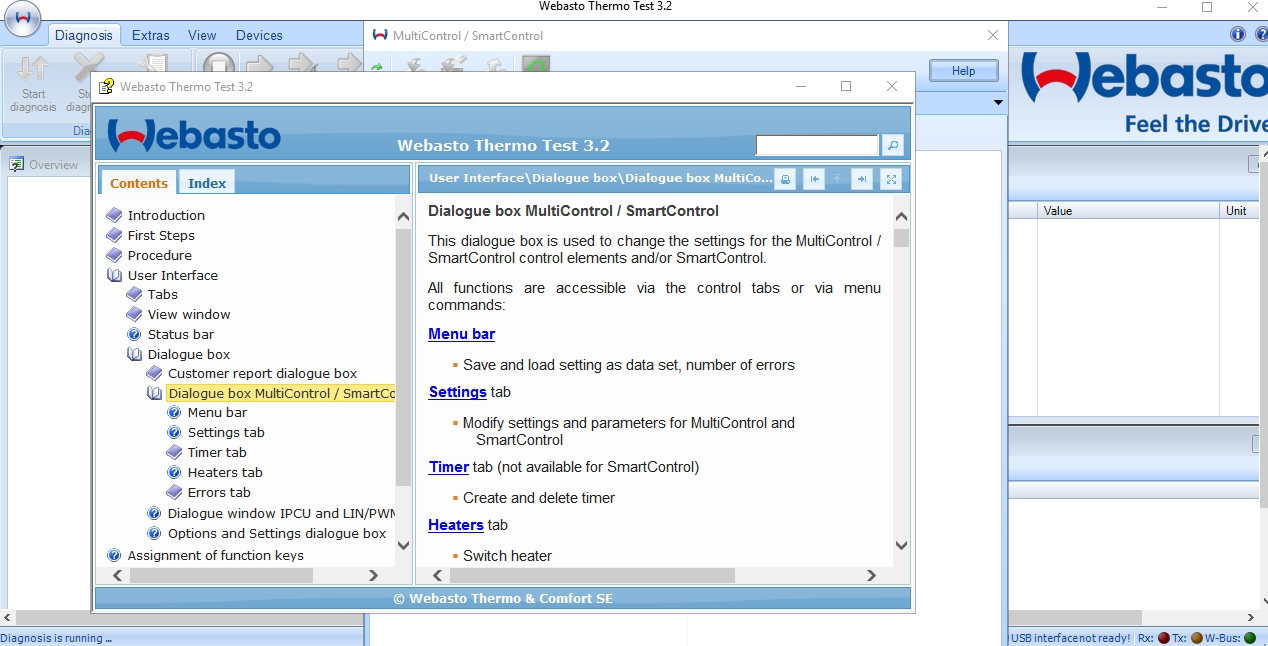Click the Status bar topic icon

[x=134, y=334]
